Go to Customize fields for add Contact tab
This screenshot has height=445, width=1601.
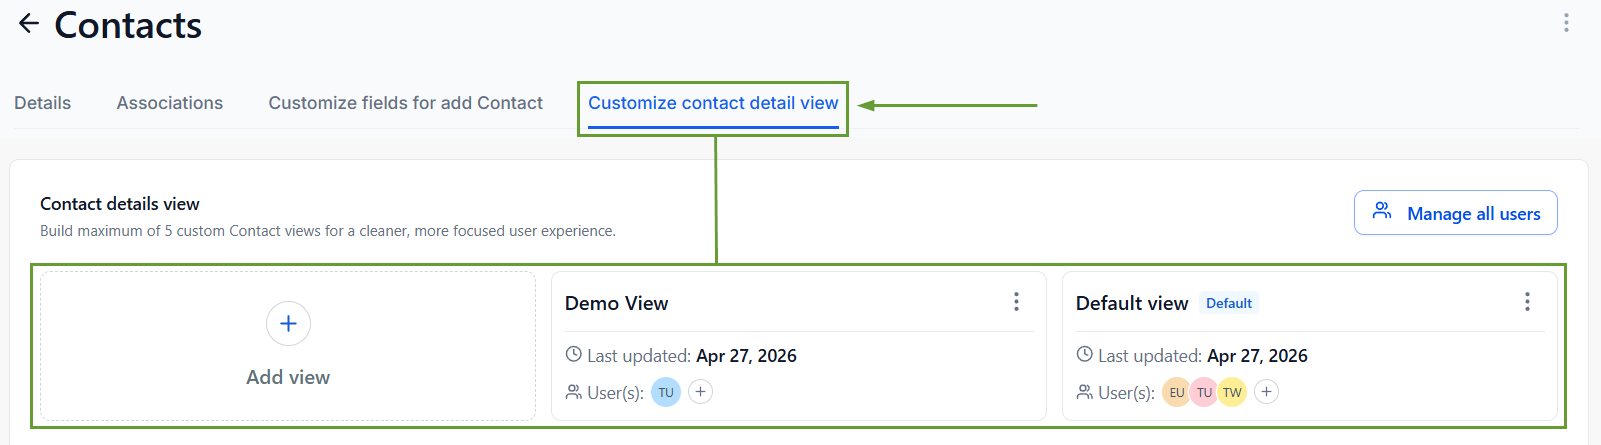(x=405, y=103)
